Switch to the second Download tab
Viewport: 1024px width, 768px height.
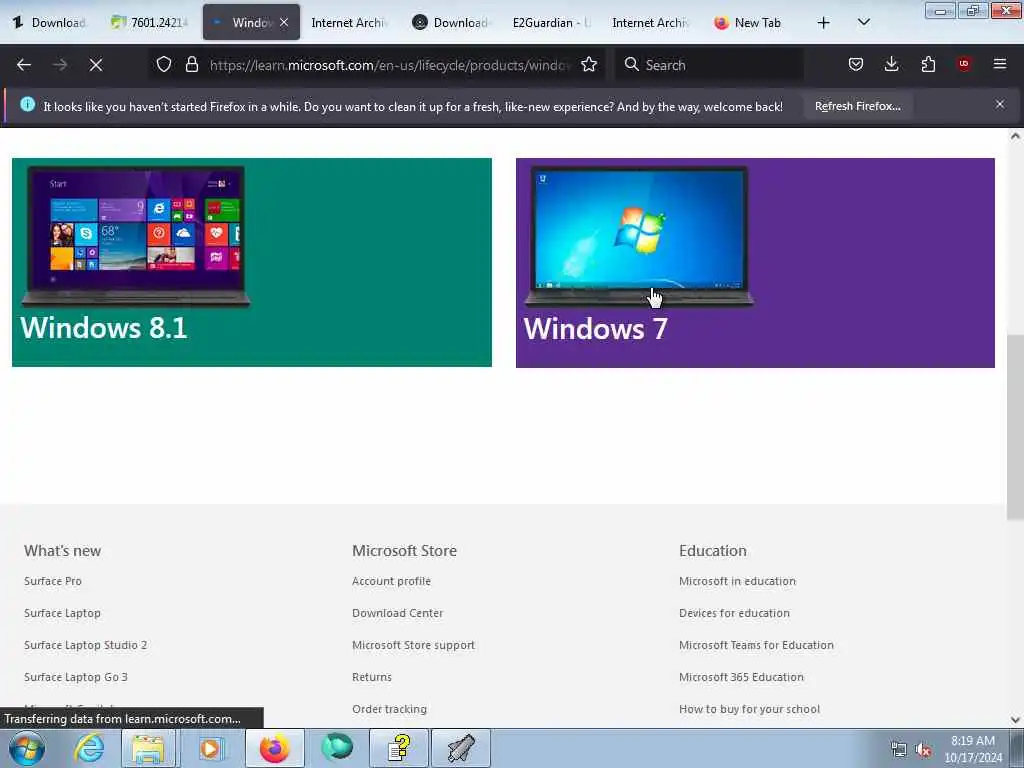[452, 23]
